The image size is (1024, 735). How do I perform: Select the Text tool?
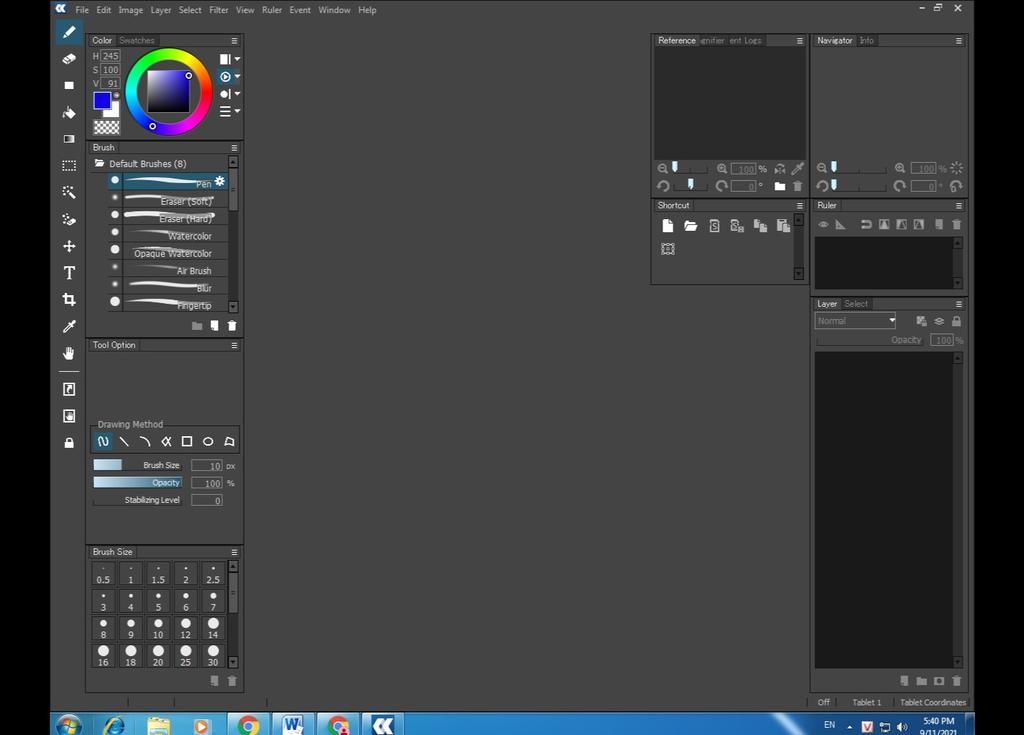coord(69,272)
